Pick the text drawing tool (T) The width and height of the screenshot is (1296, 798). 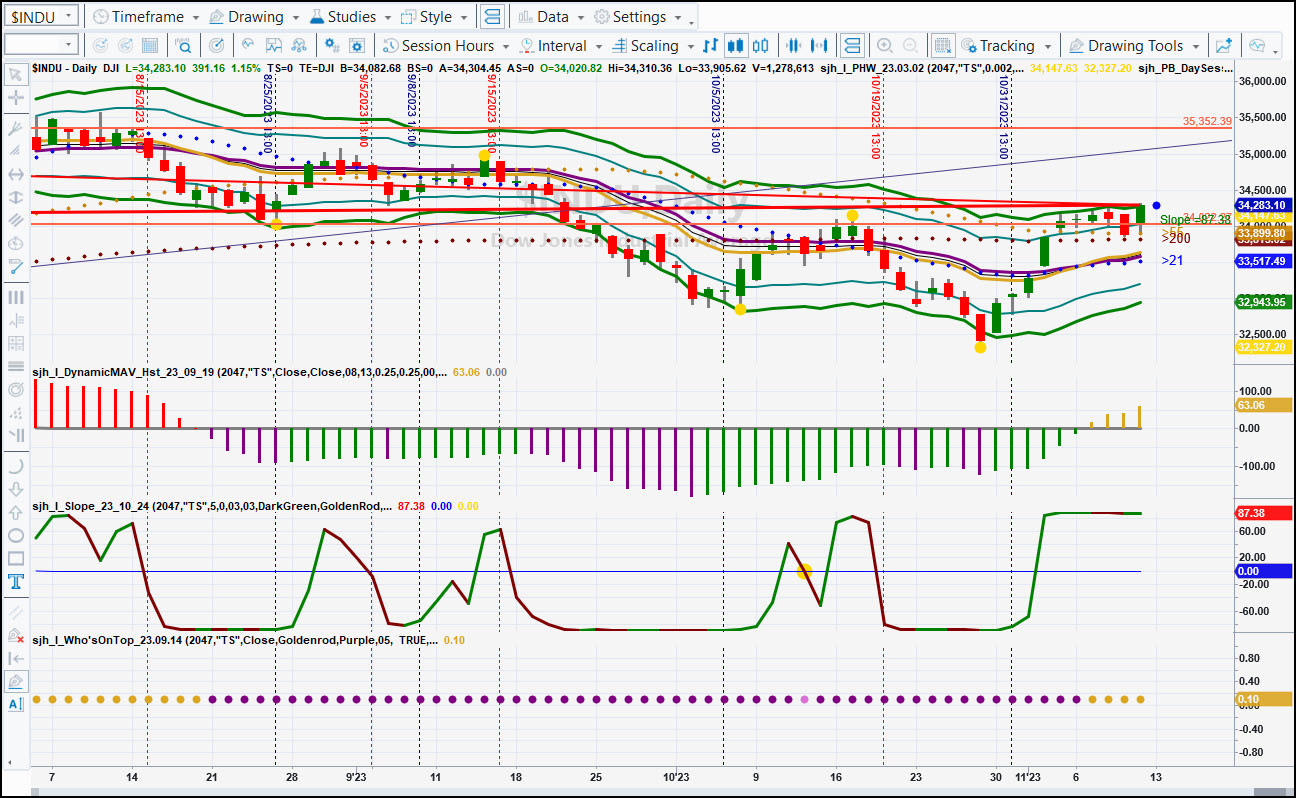pyautogui.click(x=15, y=582)
